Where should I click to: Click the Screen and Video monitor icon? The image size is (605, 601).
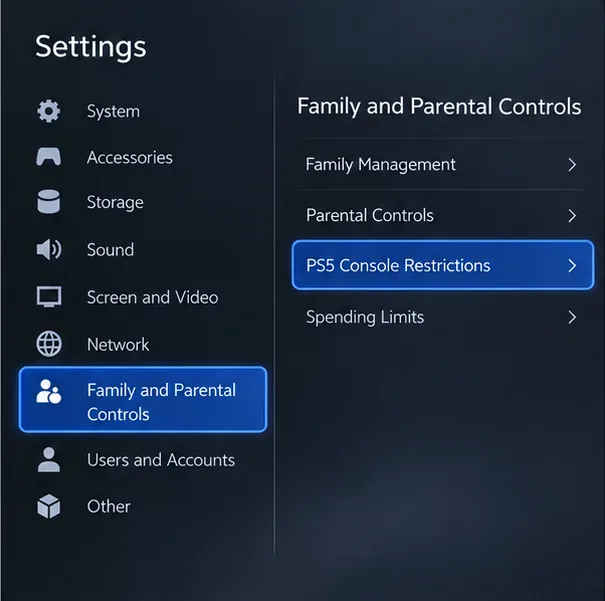pos(49,297)
